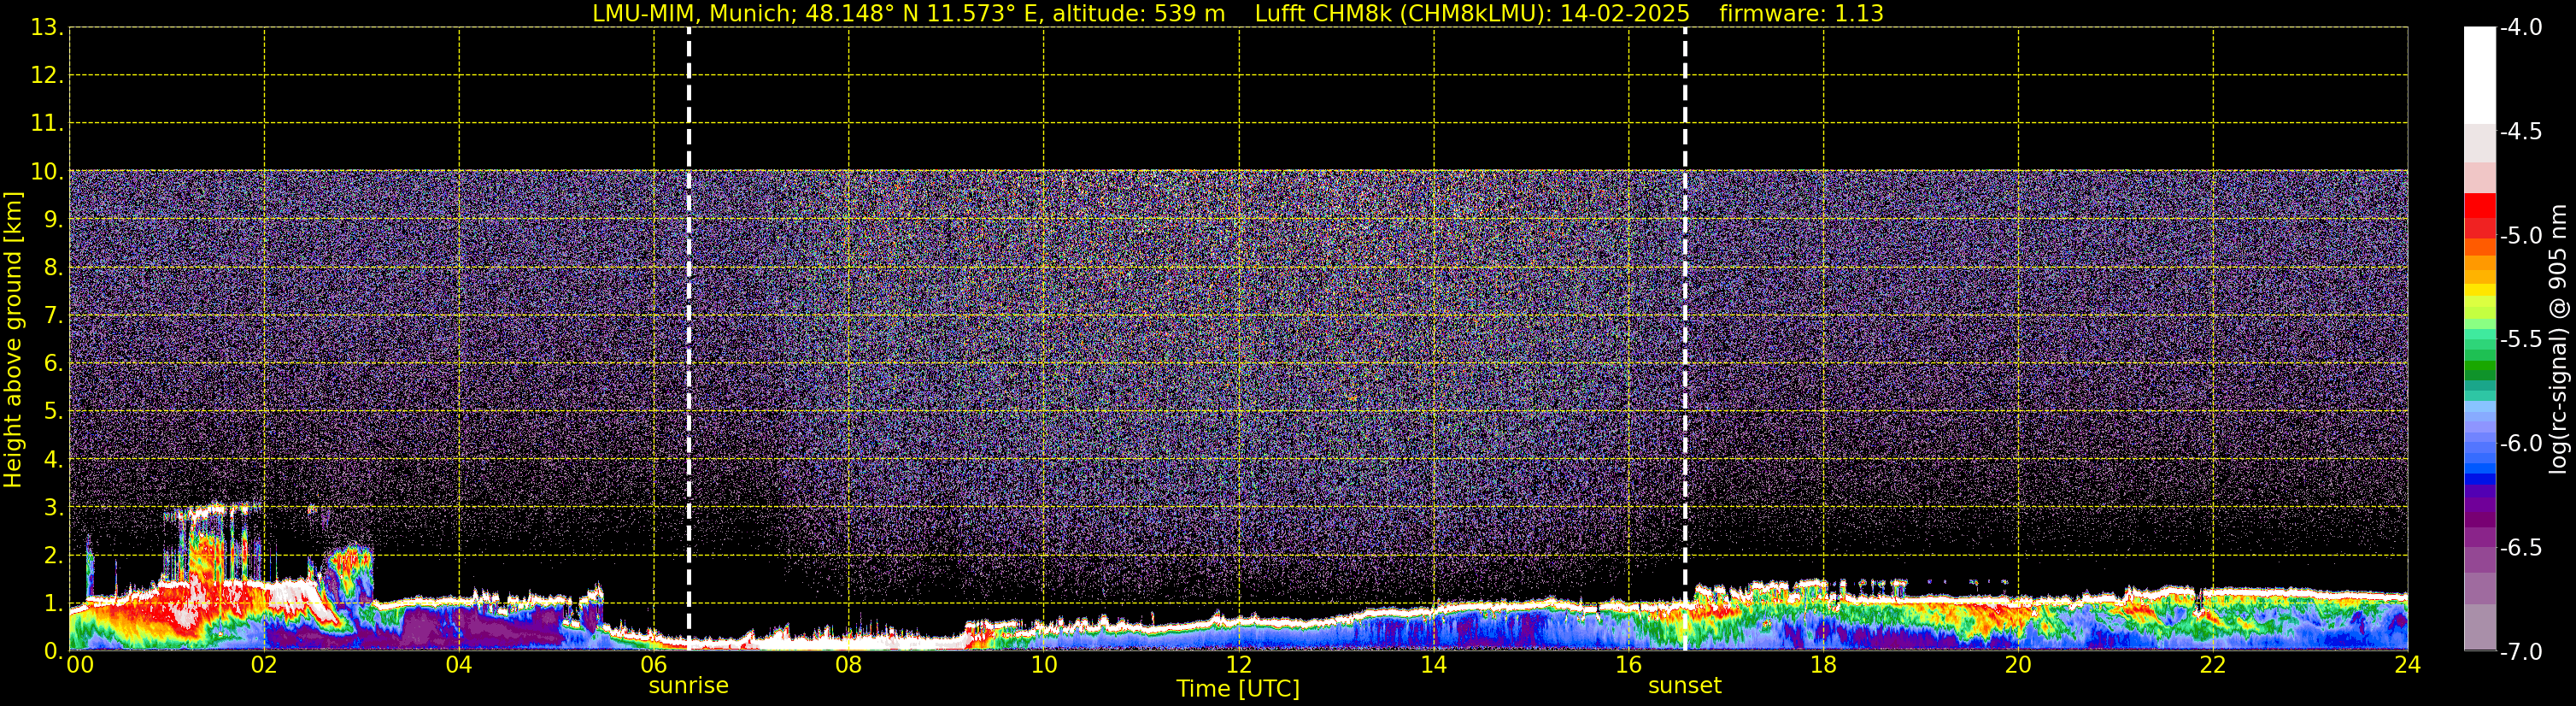The width and height of the screenshot is (2576, 706).
Task: Click the time axis tick label 18
Action: (1824, 665)
